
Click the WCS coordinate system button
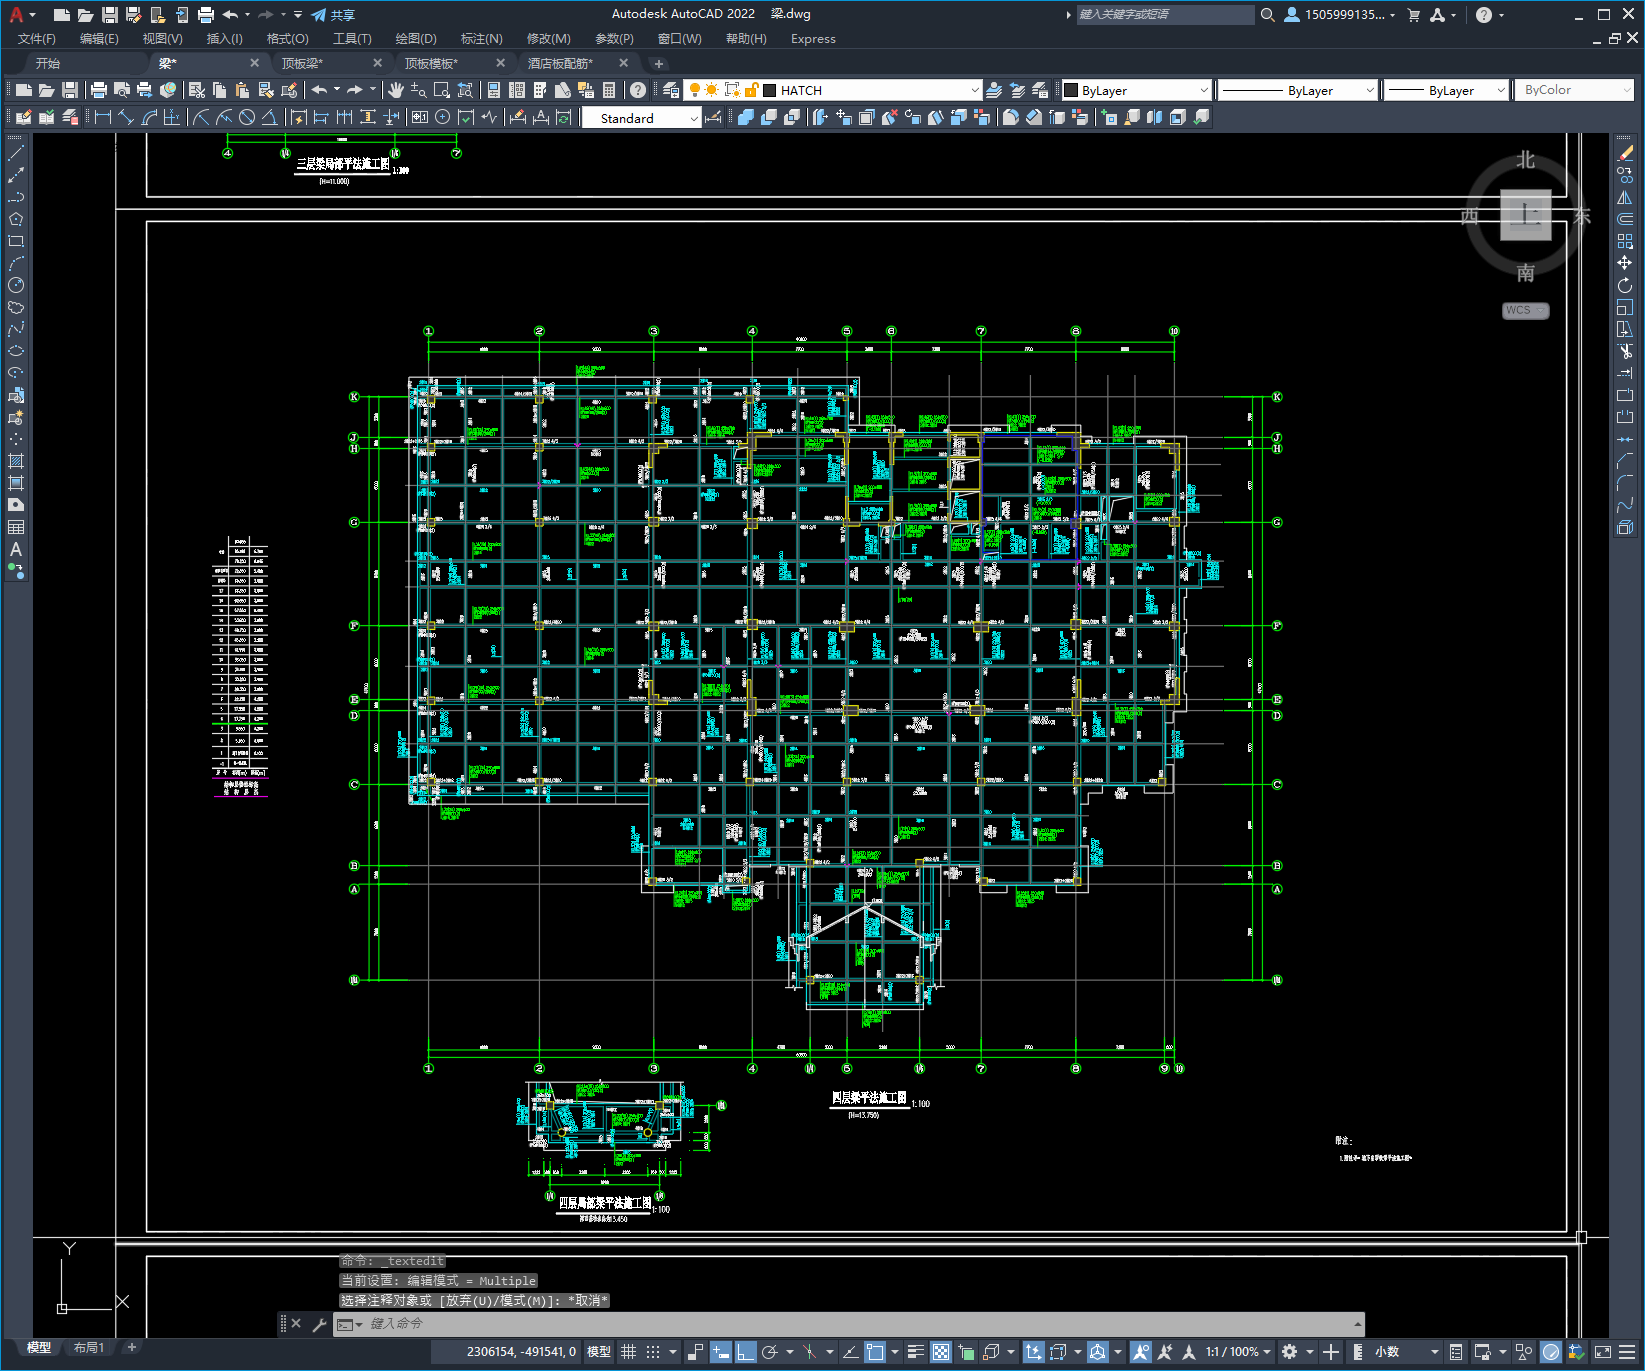[1525, 310]
